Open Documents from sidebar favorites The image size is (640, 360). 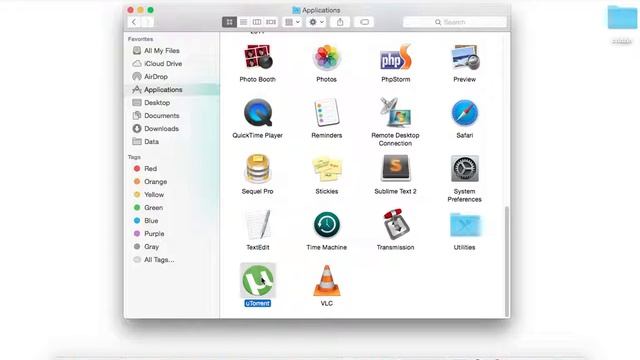pos(171,116)
